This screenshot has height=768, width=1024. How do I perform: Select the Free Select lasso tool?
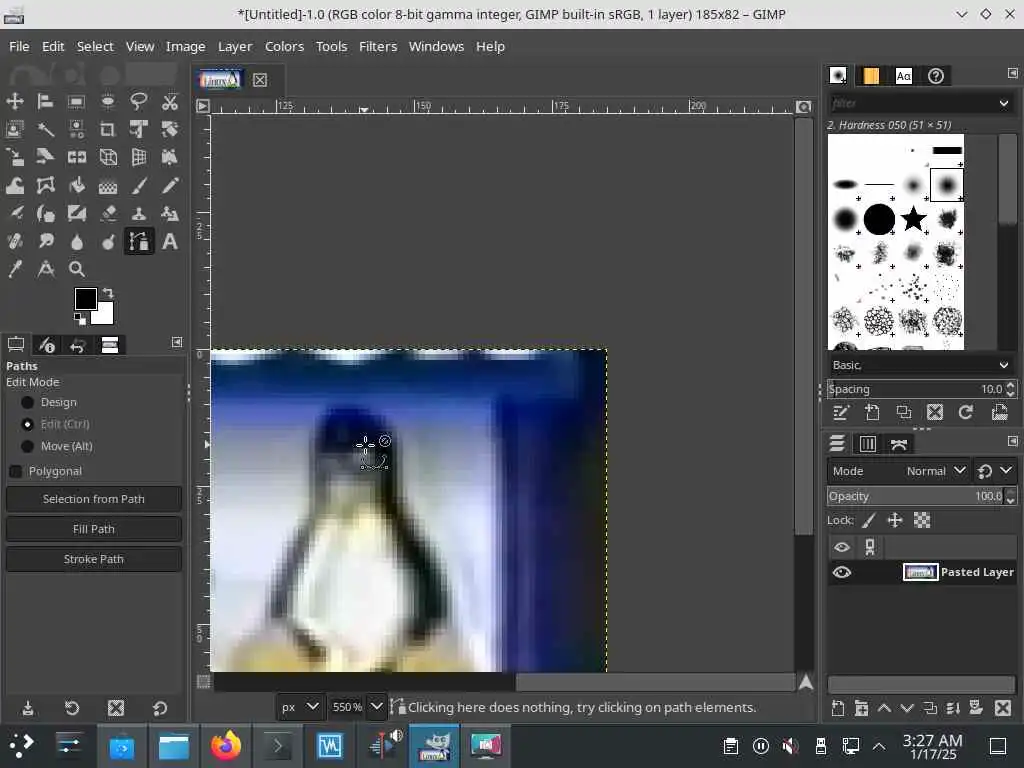click(x=138, y=101)
